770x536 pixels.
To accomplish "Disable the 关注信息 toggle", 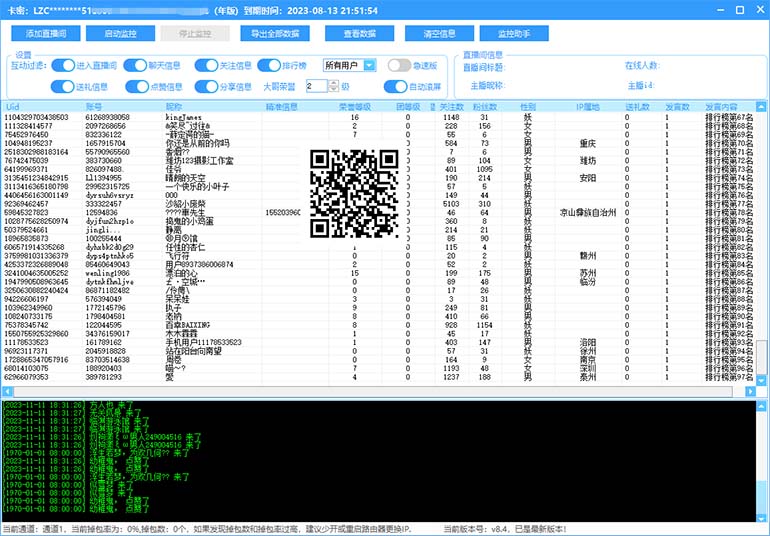I will click(x=205, y=65).
